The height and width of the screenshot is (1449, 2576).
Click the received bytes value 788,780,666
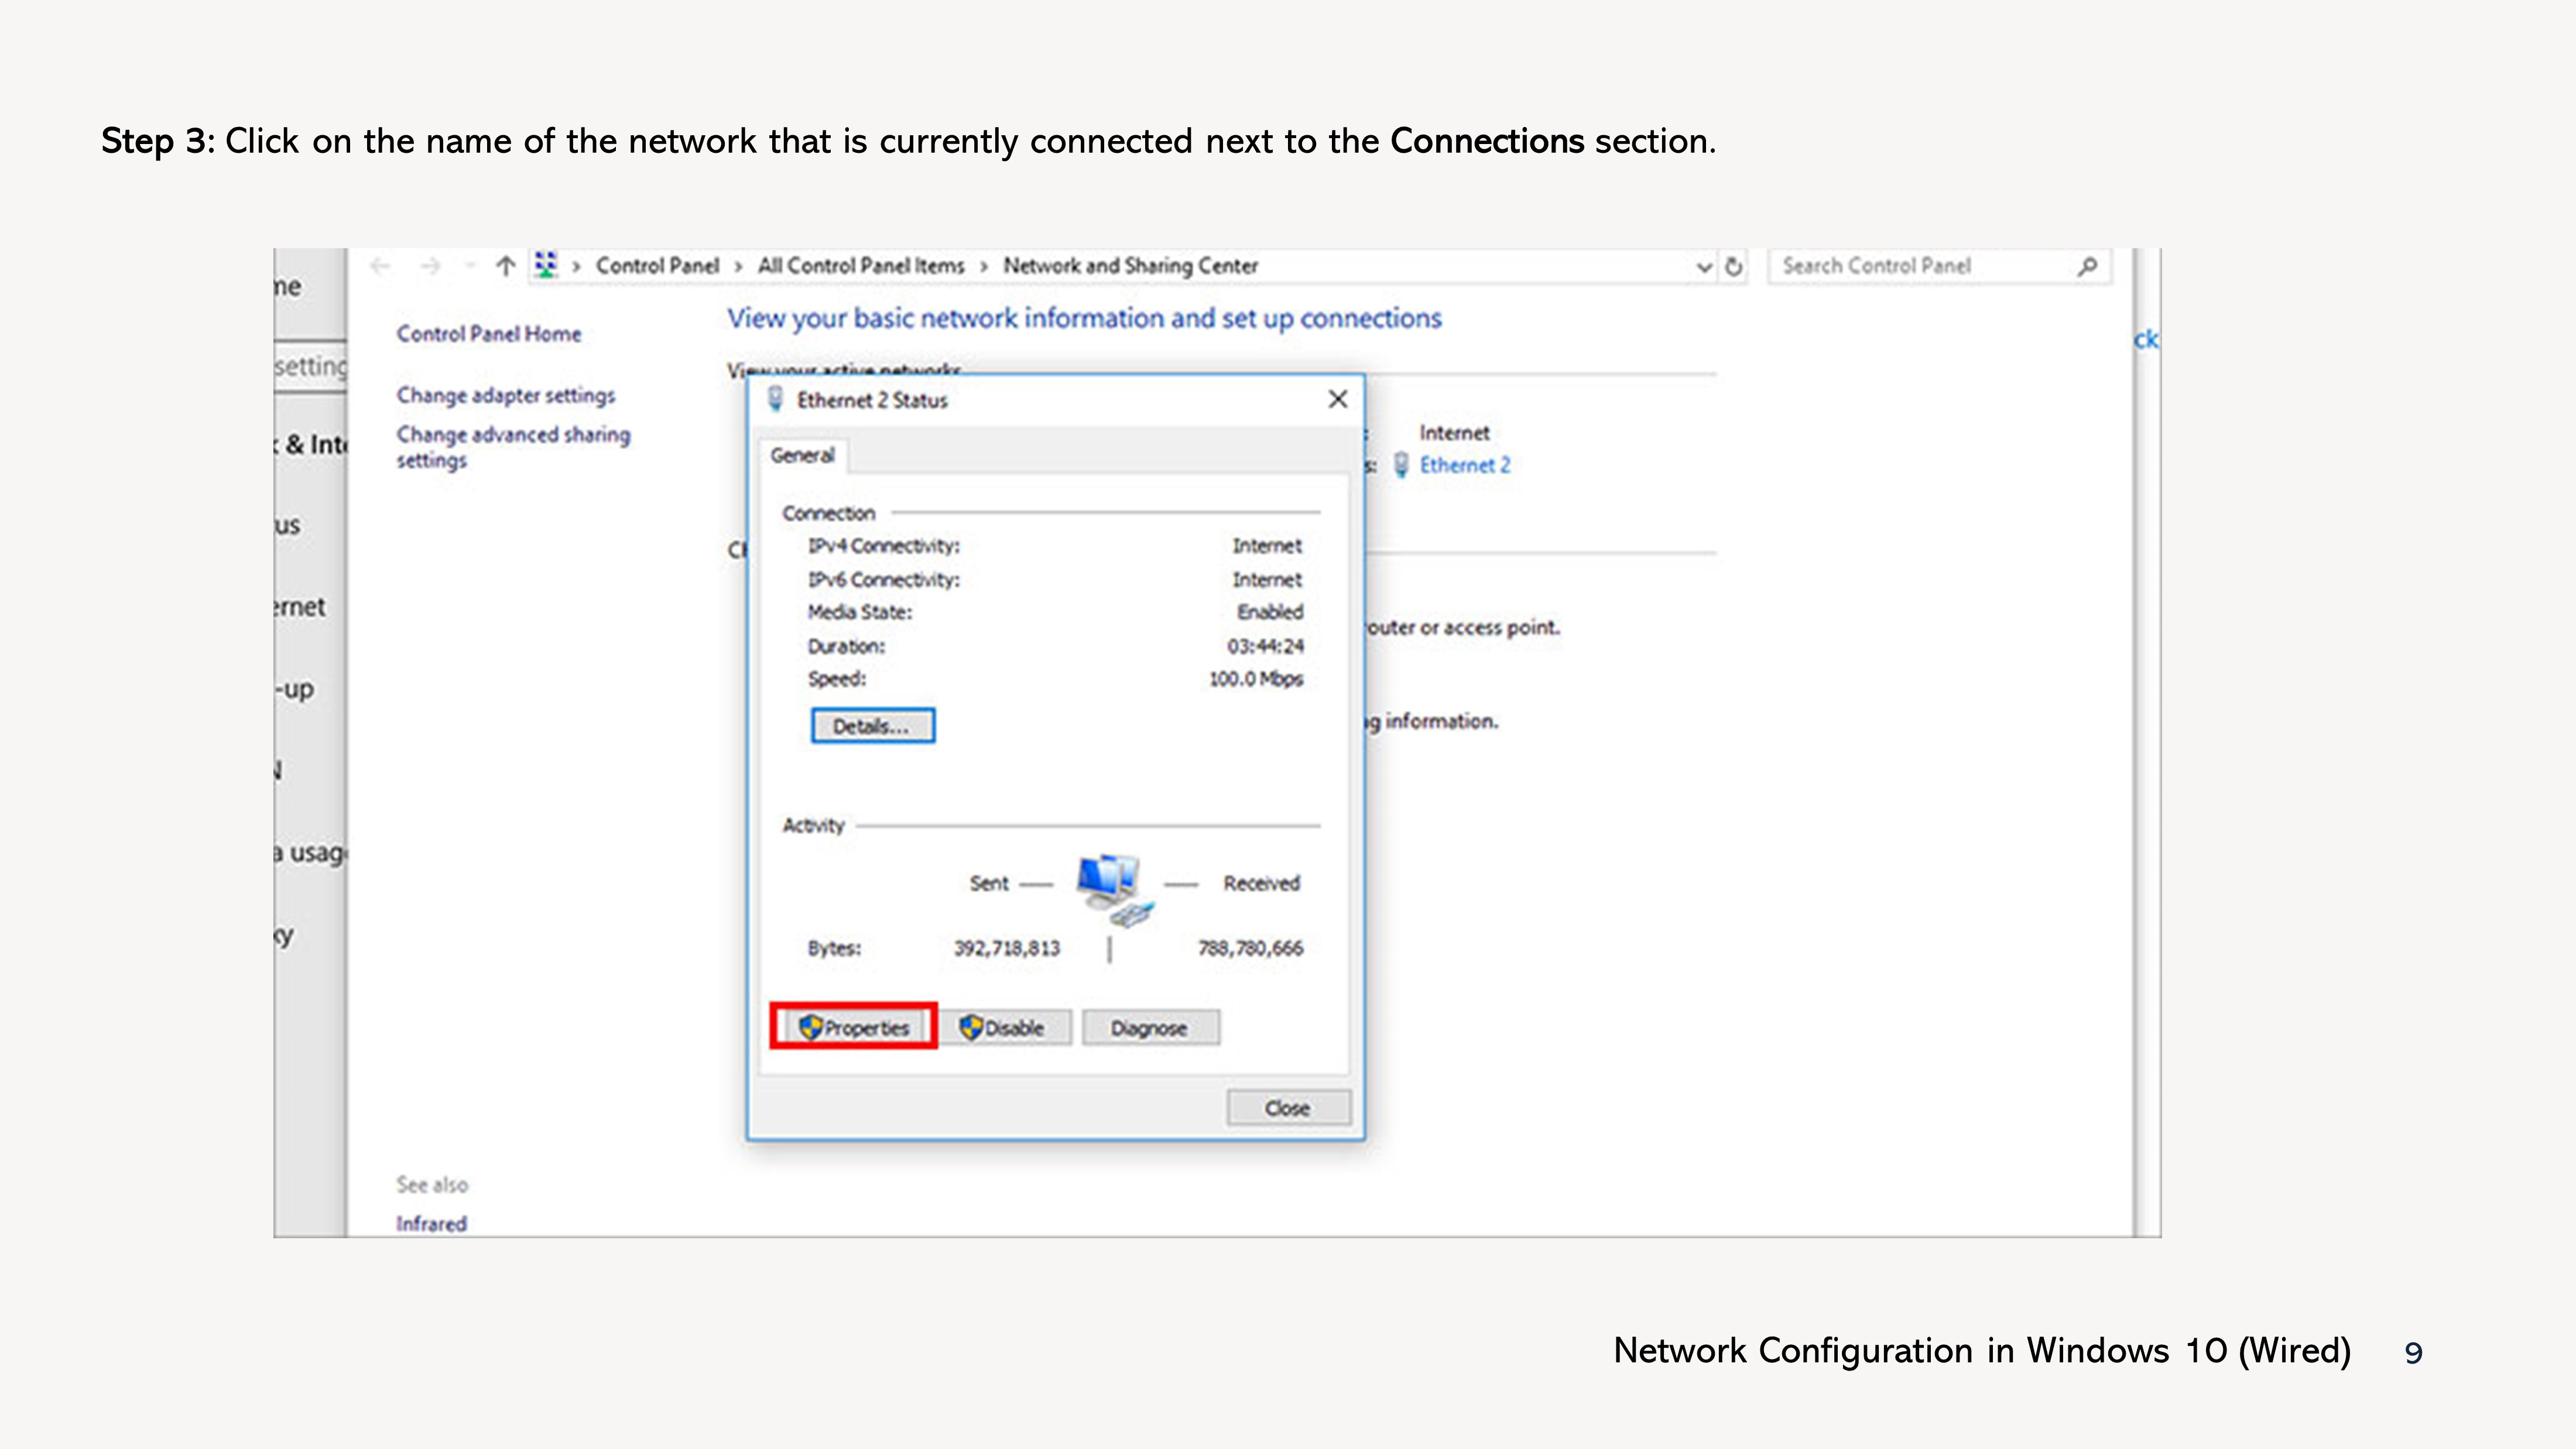(1250, 948)
